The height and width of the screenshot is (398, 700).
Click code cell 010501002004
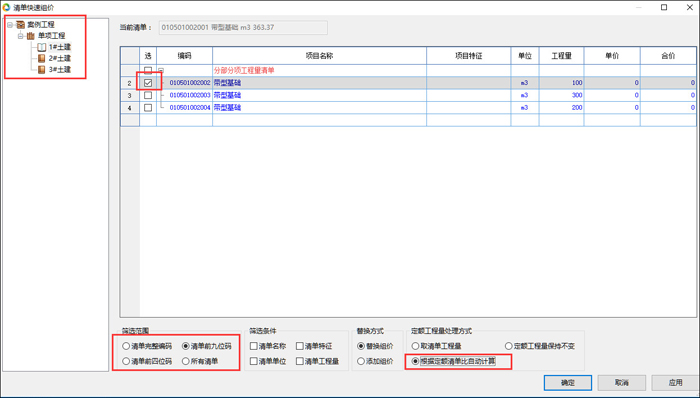click(190, 108)
